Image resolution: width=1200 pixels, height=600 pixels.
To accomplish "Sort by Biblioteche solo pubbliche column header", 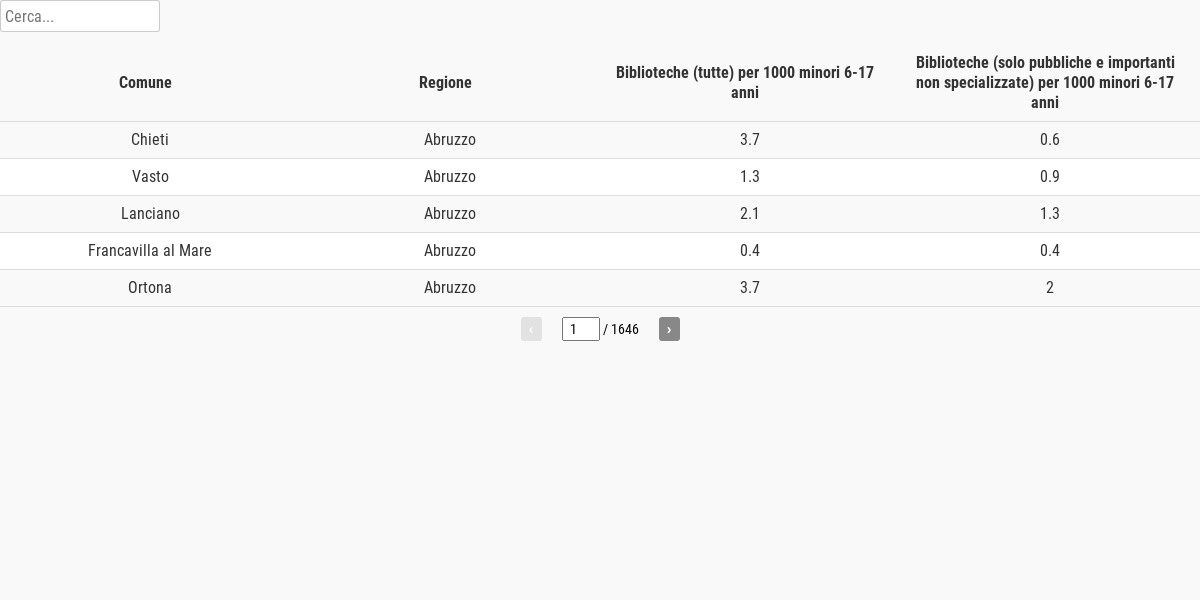I will pyautogui.click(x=1045, y=83).
